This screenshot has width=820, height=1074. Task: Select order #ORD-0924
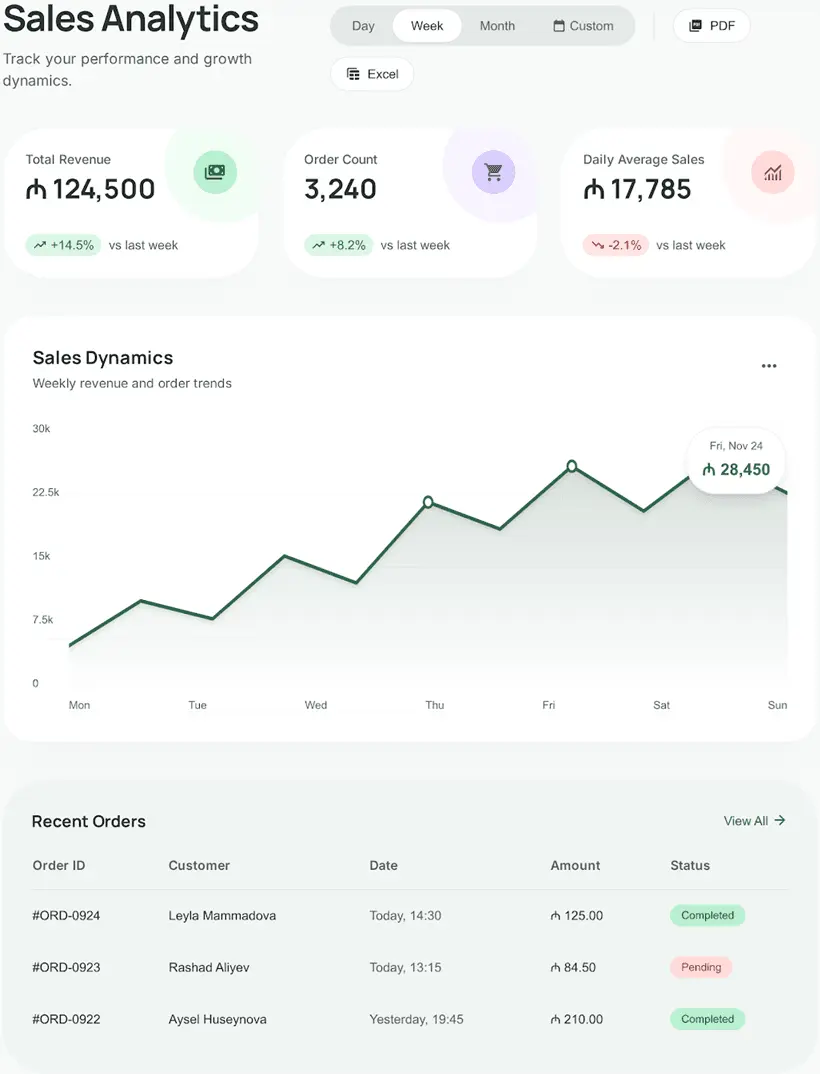(66, 916)
